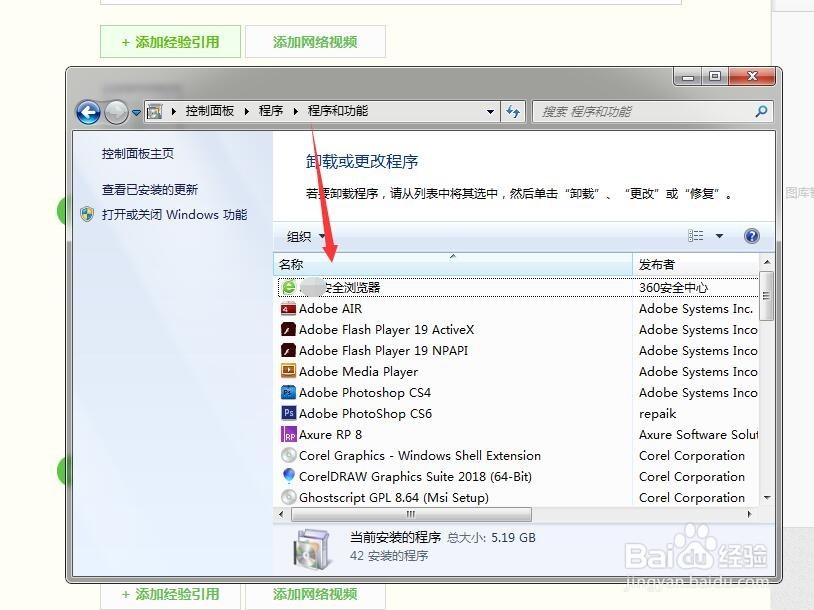Select Ghostscript GPL 8.64 (Msi Setup)

point(394,498)
